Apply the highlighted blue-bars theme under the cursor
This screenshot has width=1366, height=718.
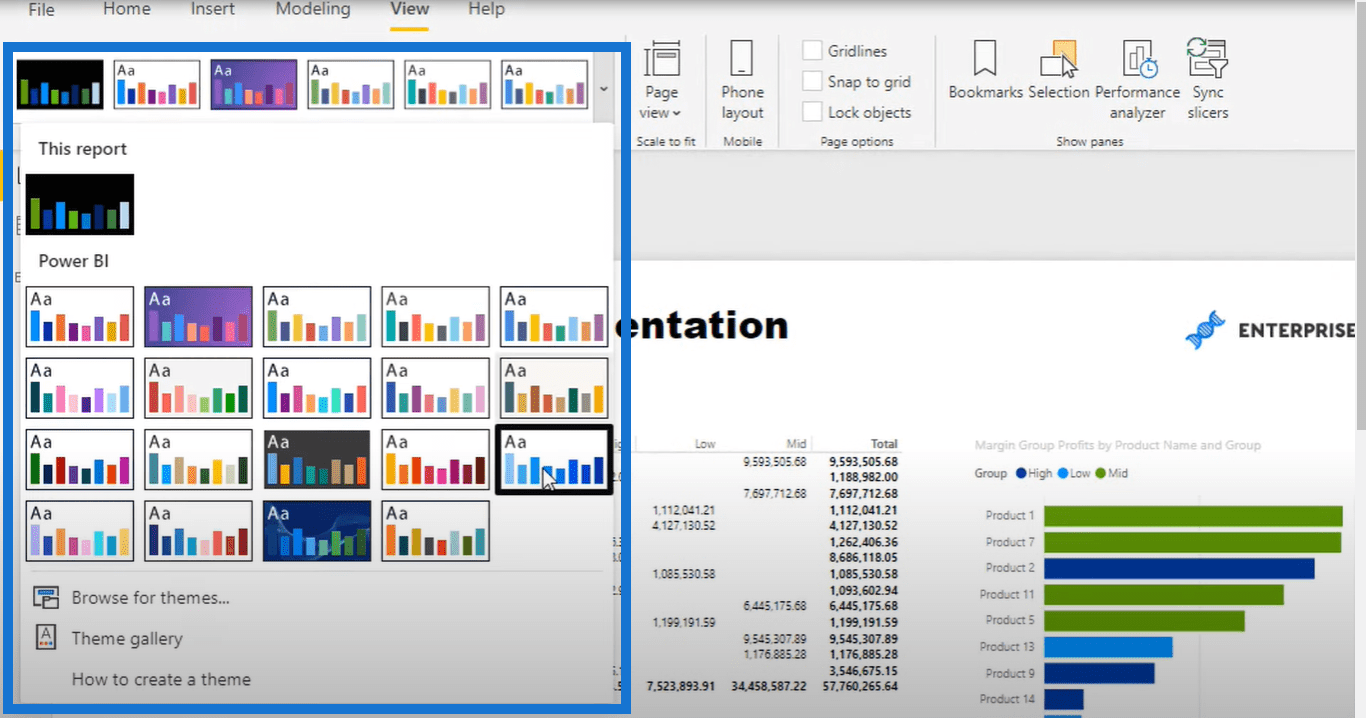554,460
